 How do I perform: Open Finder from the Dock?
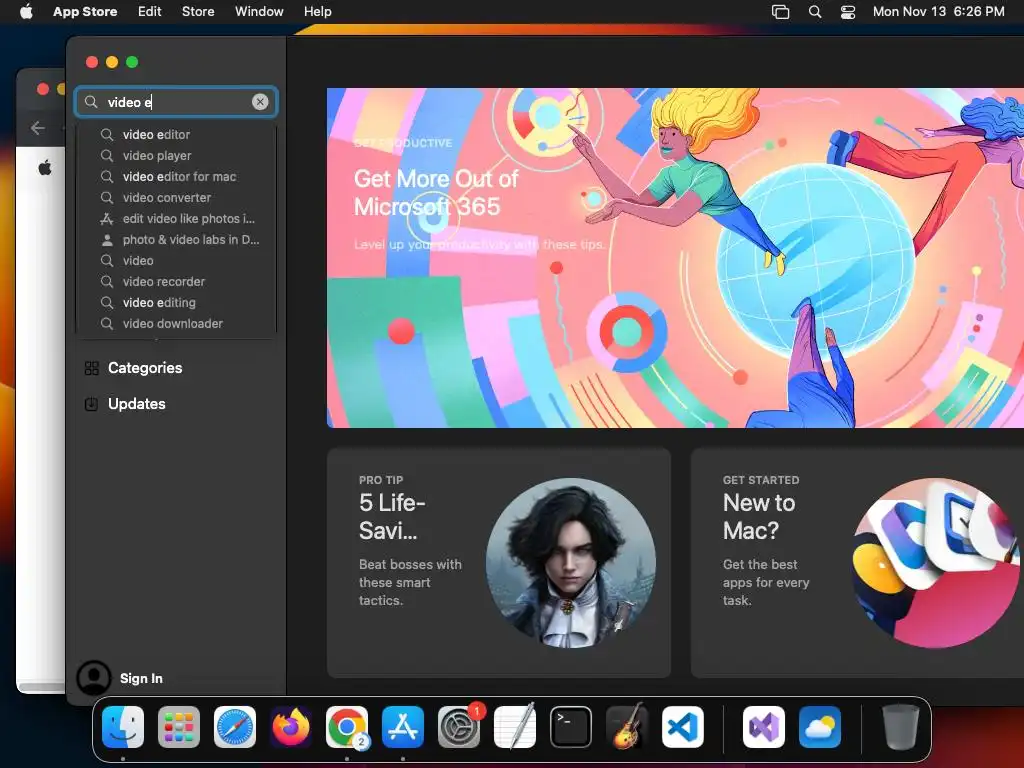click(x=123, y=727)
